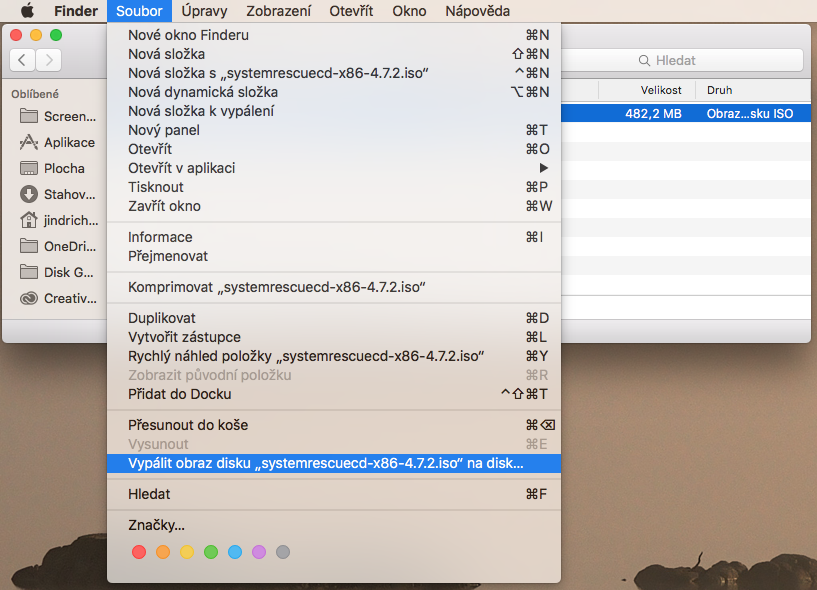This screenshot has height=590, width=817.
Task: Open the Zobrazení menu in menu bar
Action: [x=278, y=11]
